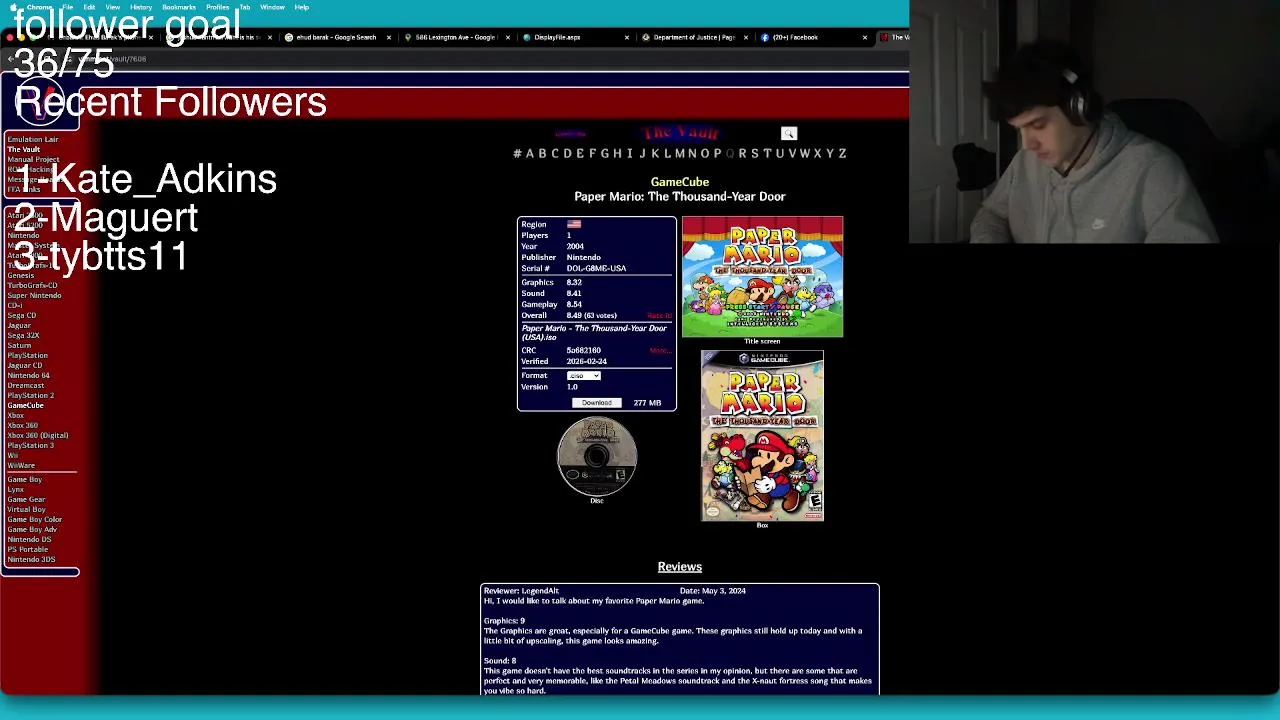
Task: Open the Disc image thumbnail
Action: [x=597, y=456]
